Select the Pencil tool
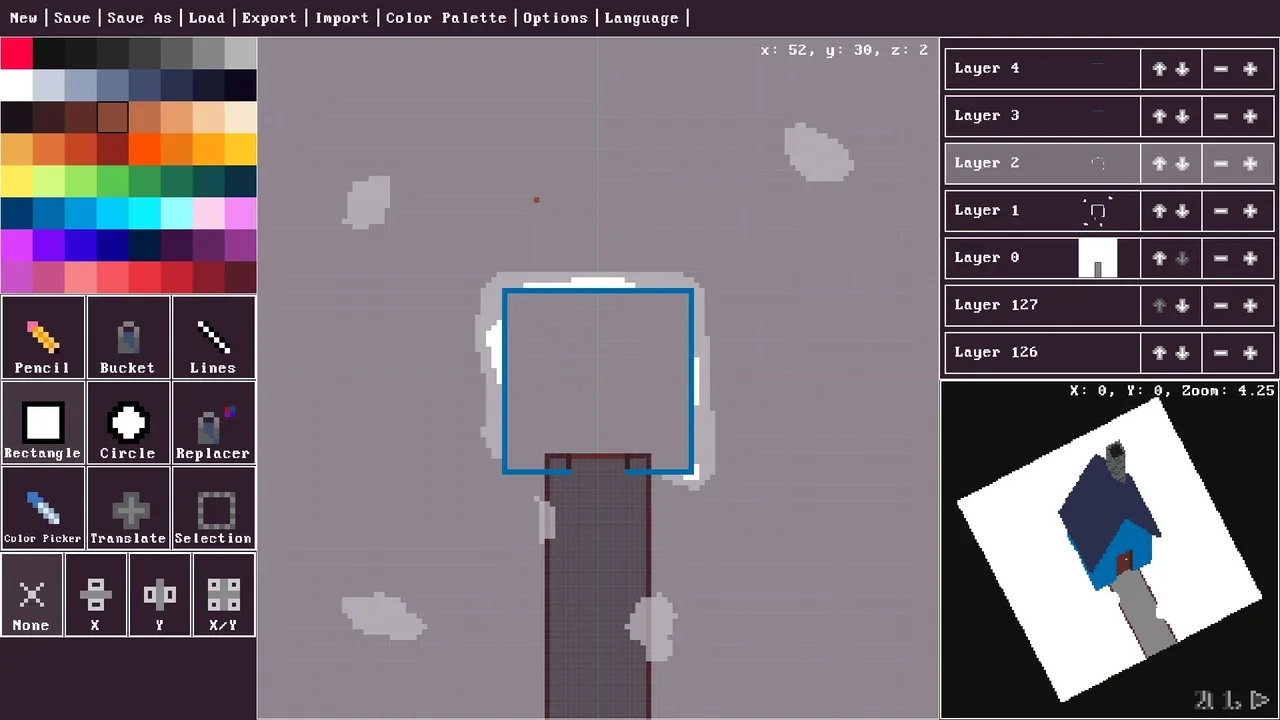The image size is (1280, 720). [x=43, y=338]
